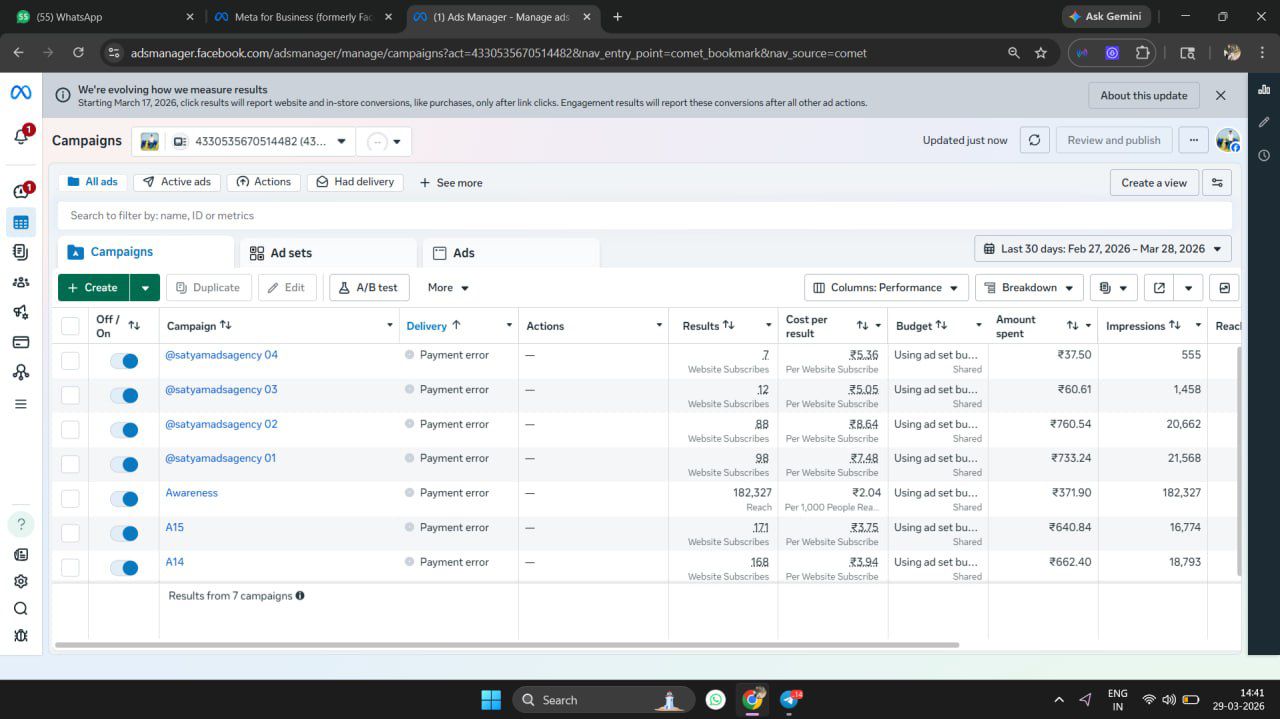
Task: Click the green Create button
Action: tap(93, 288)
